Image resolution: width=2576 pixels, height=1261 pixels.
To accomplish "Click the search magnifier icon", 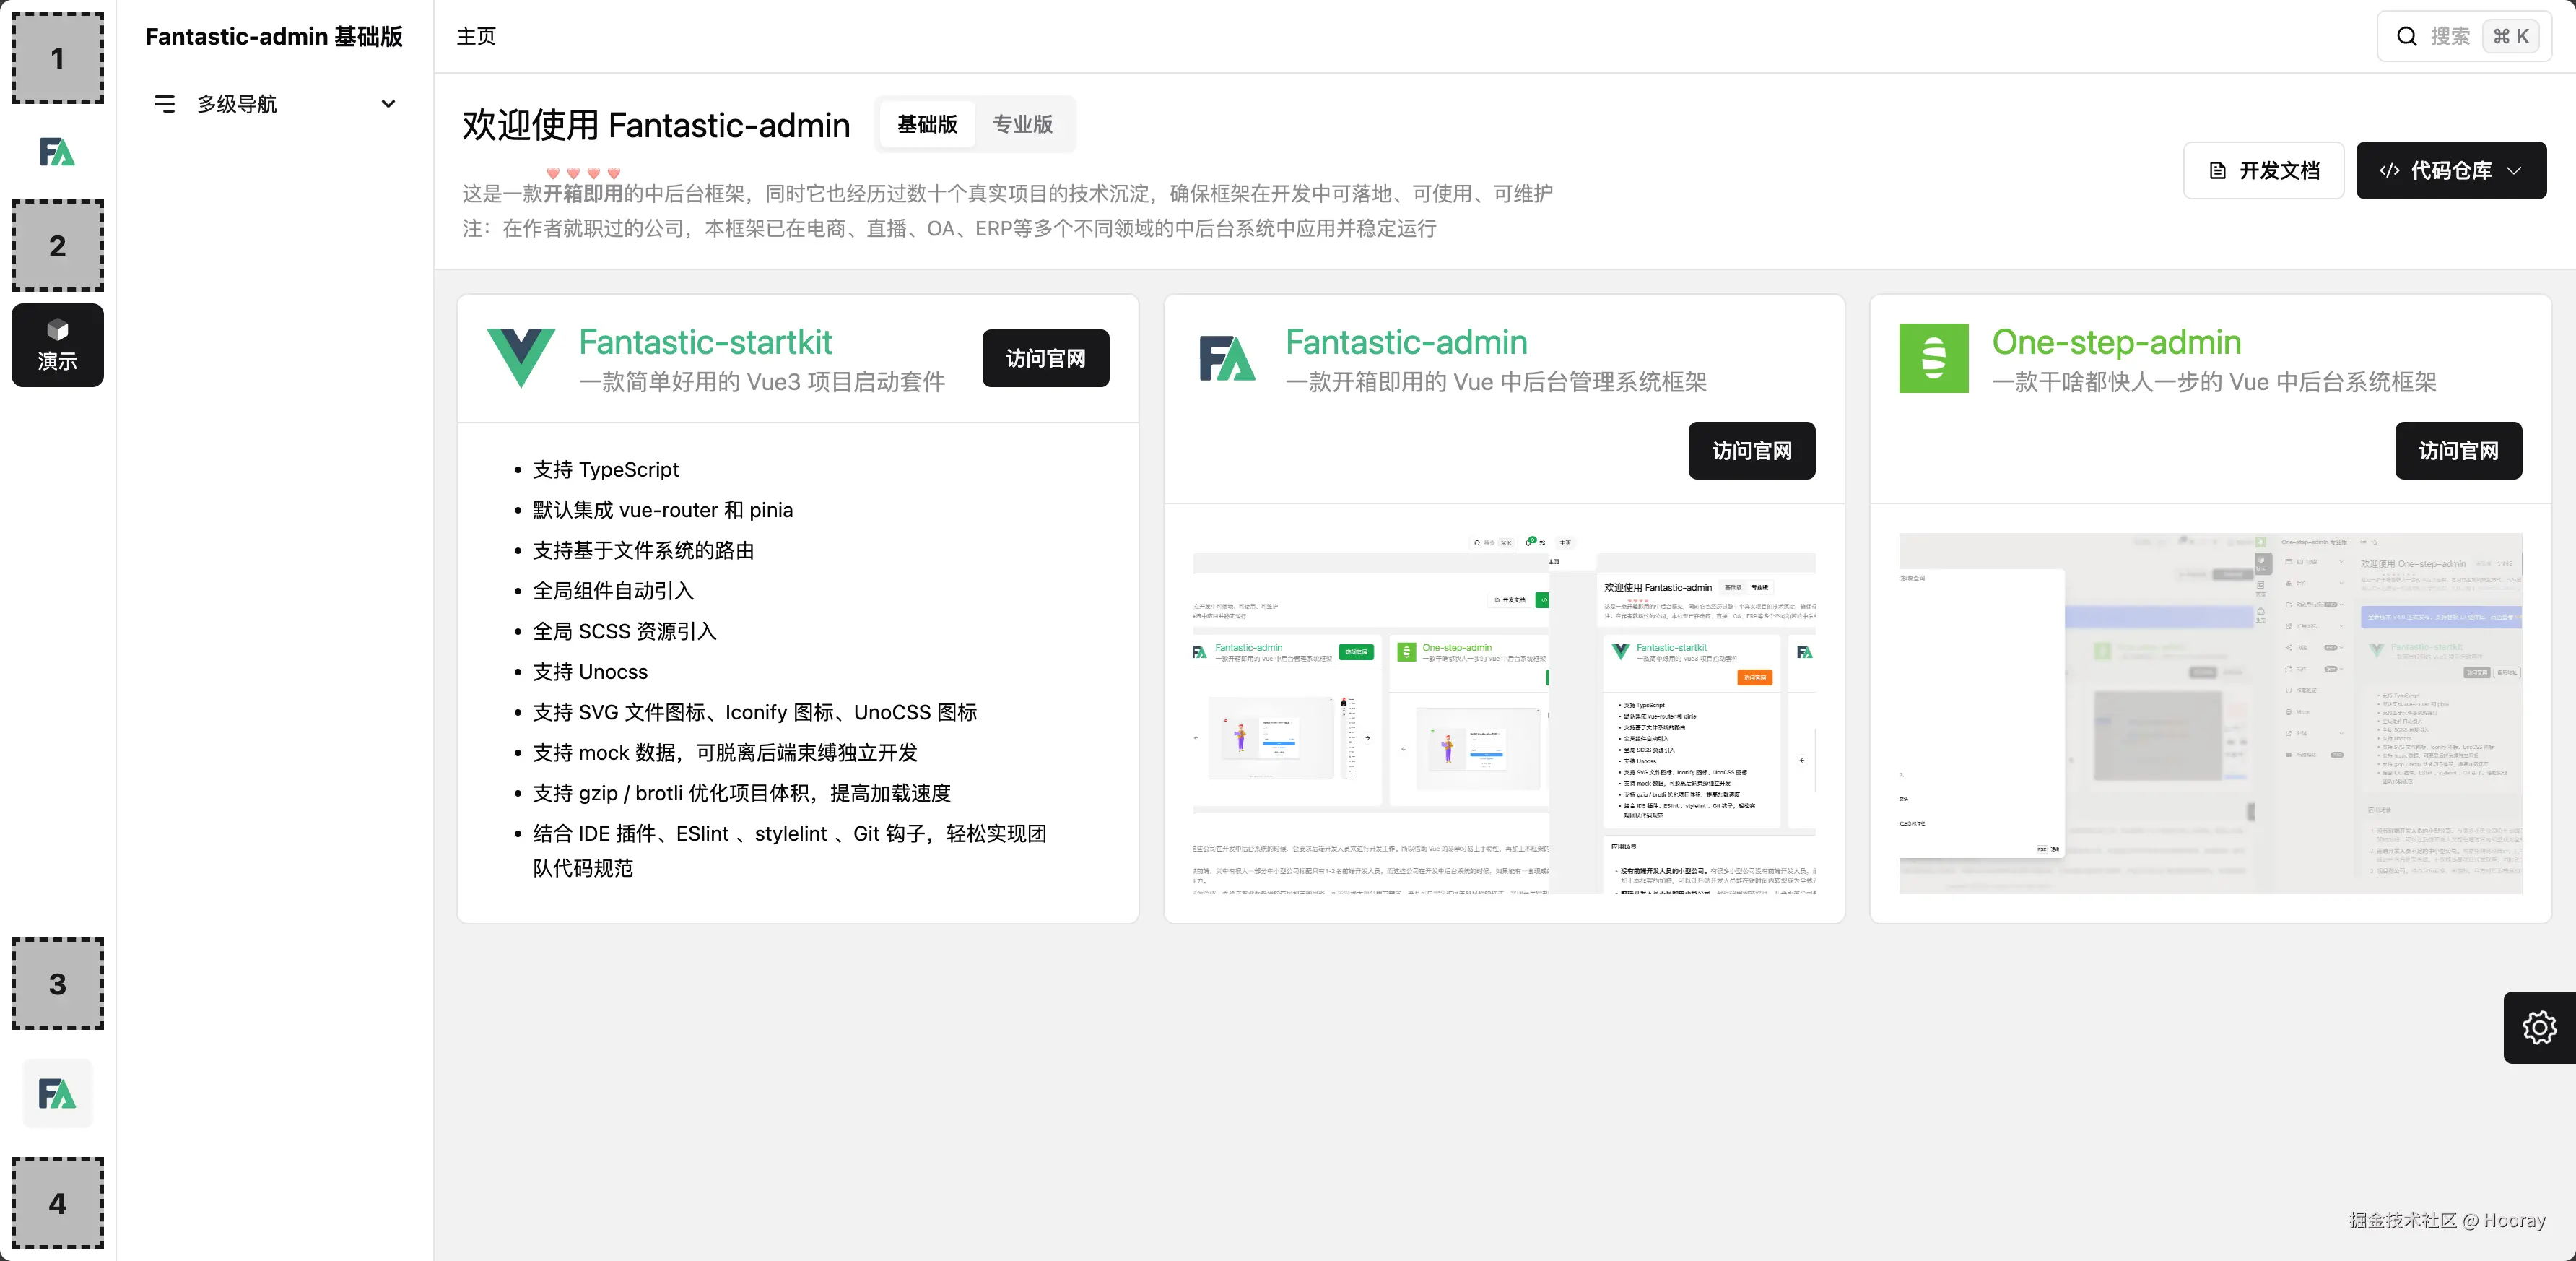I will click(2406, 37).
